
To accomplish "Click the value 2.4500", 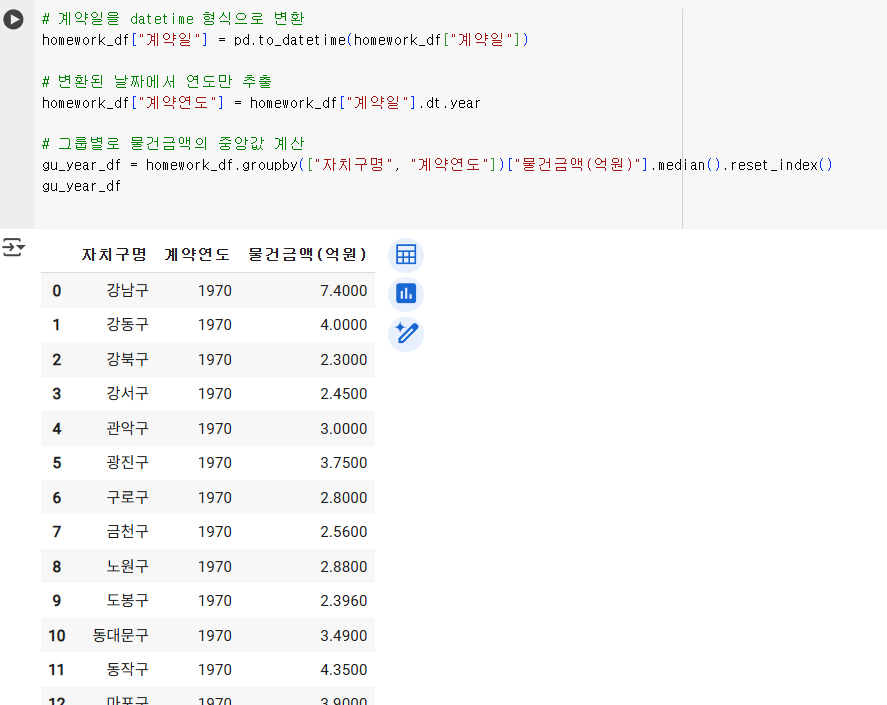I will (x=343, y=394).
